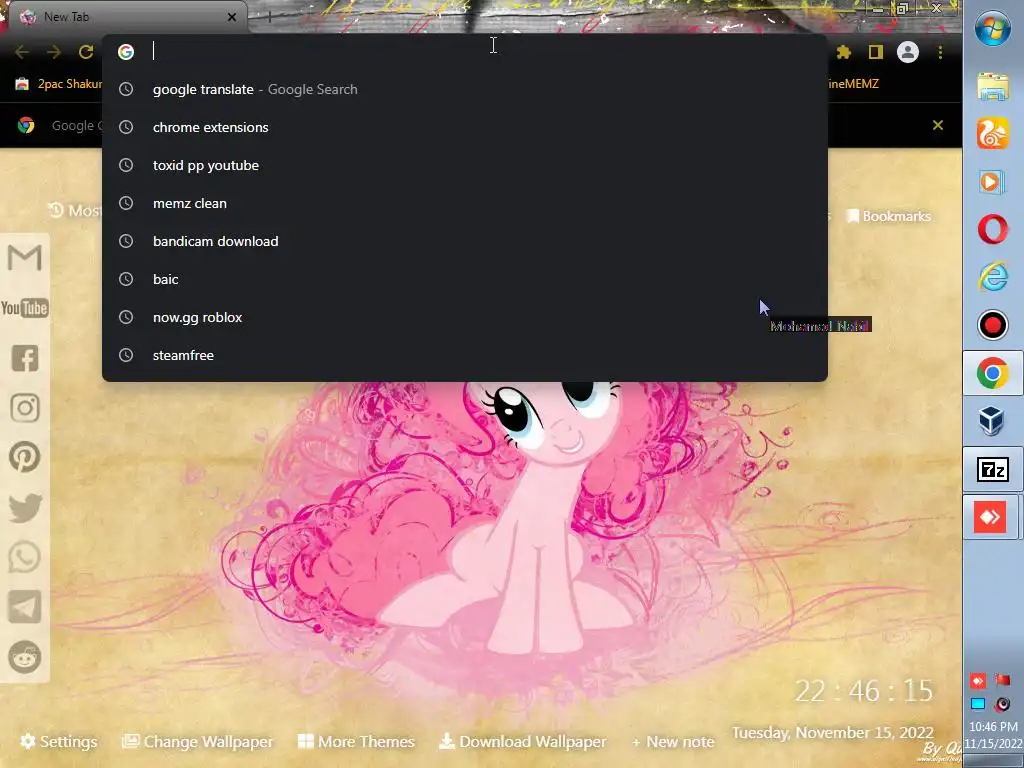Select 'baic' suggestion
Image resolution: width=1024 pixels, height=768 pixels.
[x=465, y=279]
